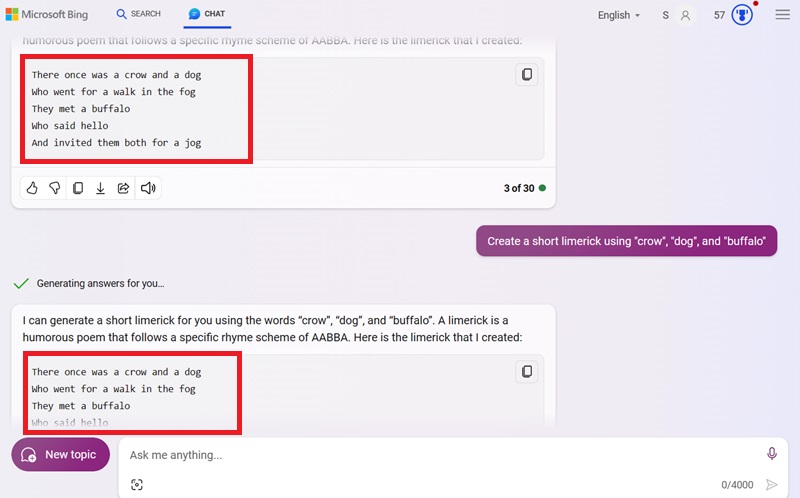
Task: Like the response with thumbs up
Action: pyautogui.click(x=32, y=188)
